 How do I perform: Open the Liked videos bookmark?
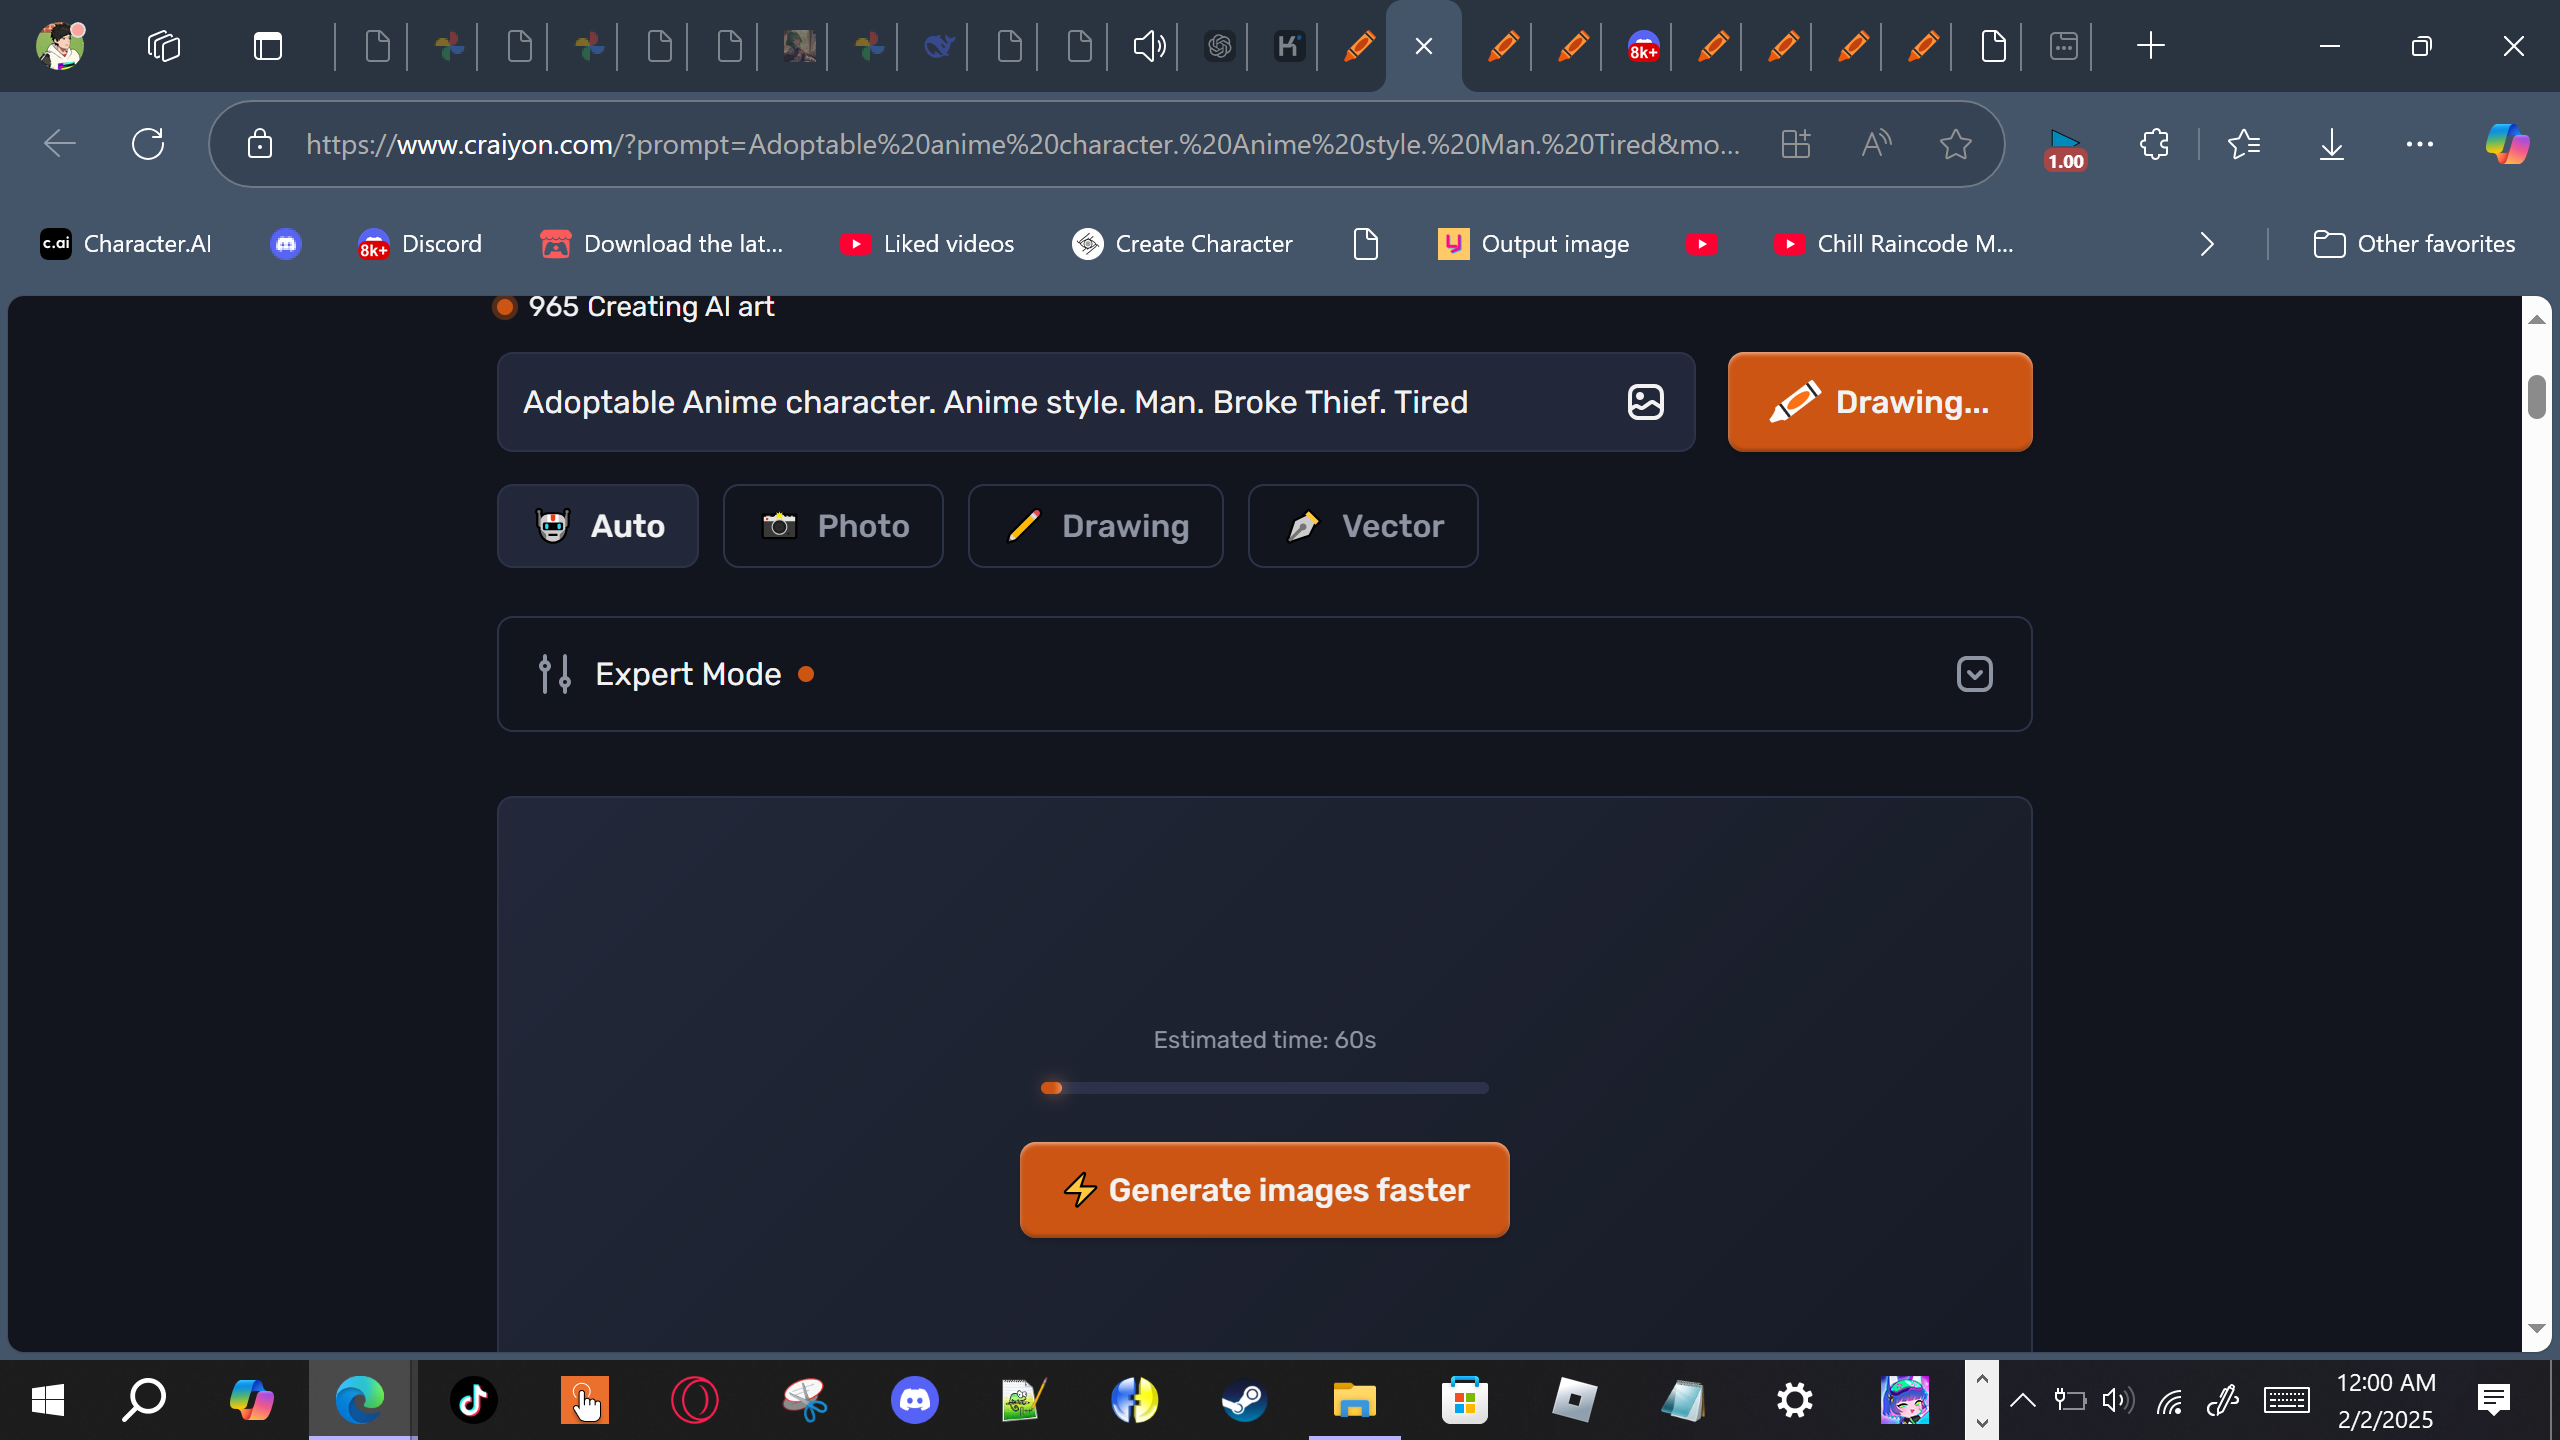click(x=927, y=244)
